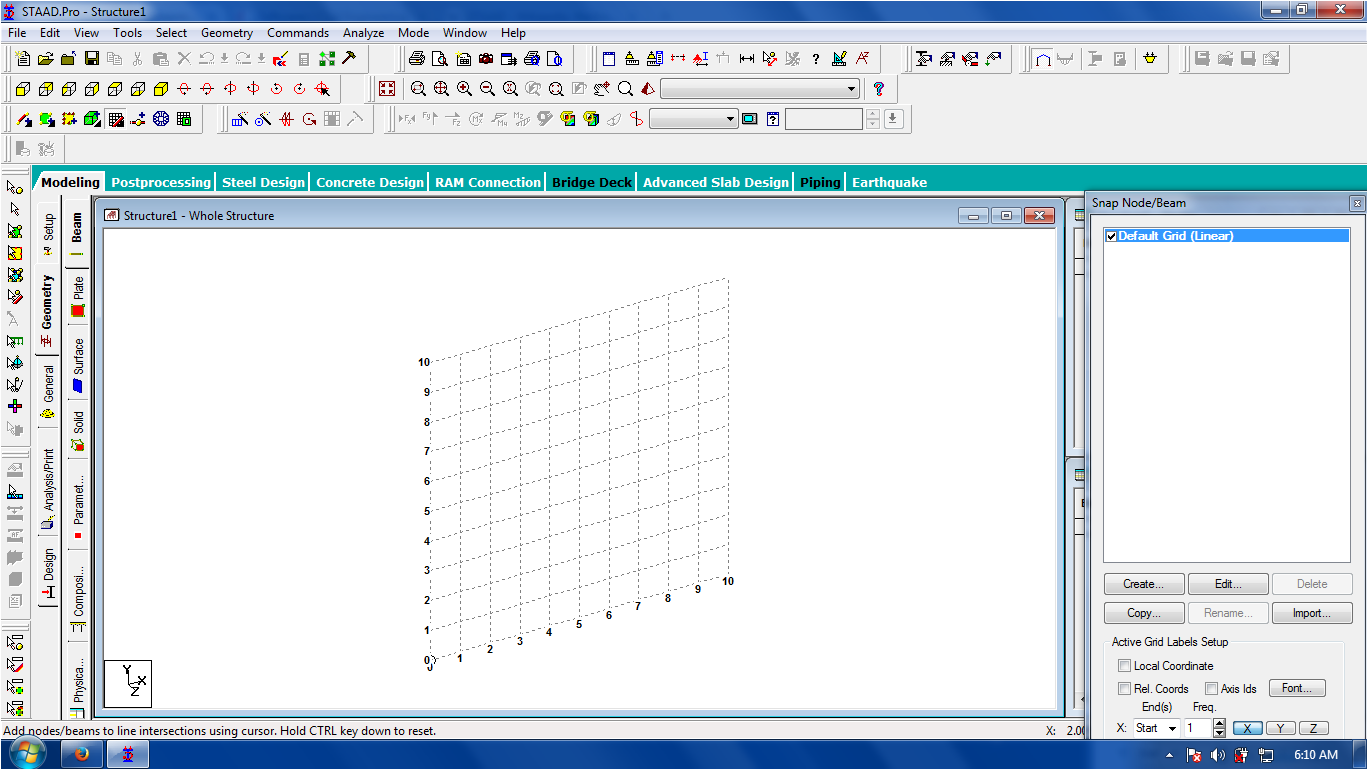Viewport: 1368px width, 770px height.
Task: Click the Freq. spinner arrows
Action: click(x=1219, y=728)
